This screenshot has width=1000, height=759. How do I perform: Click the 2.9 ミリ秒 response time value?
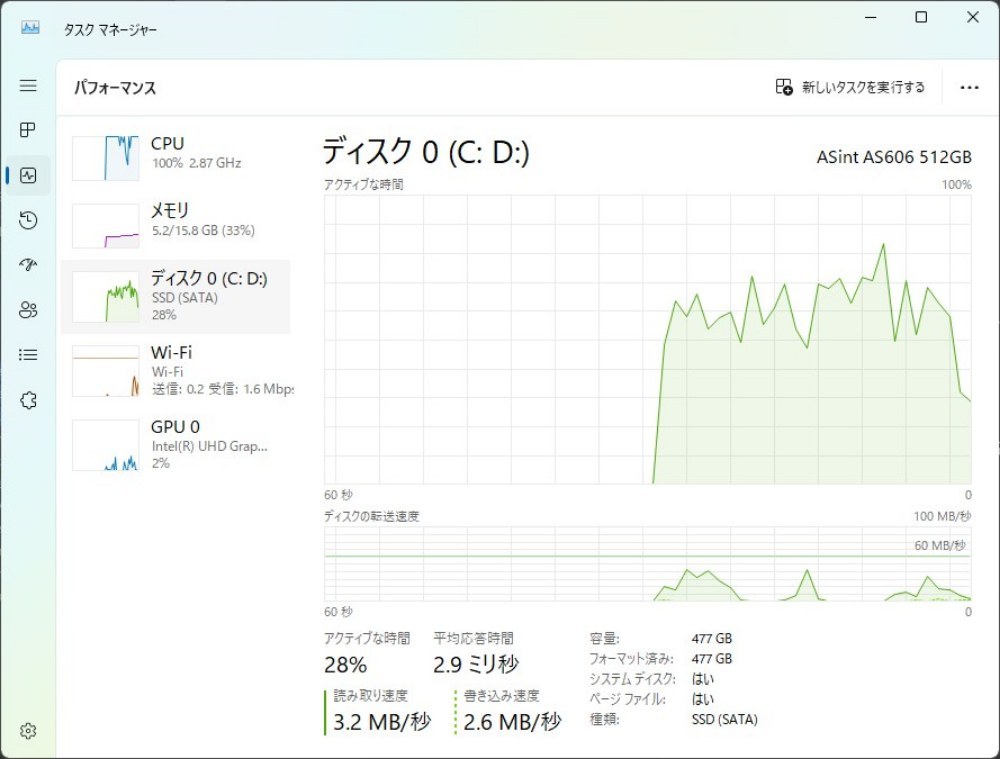476,665
